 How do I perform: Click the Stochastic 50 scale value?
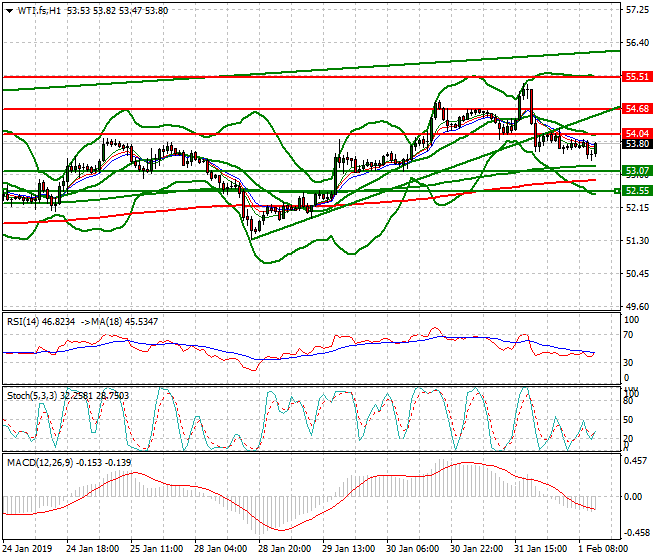[x=628, y=420]
